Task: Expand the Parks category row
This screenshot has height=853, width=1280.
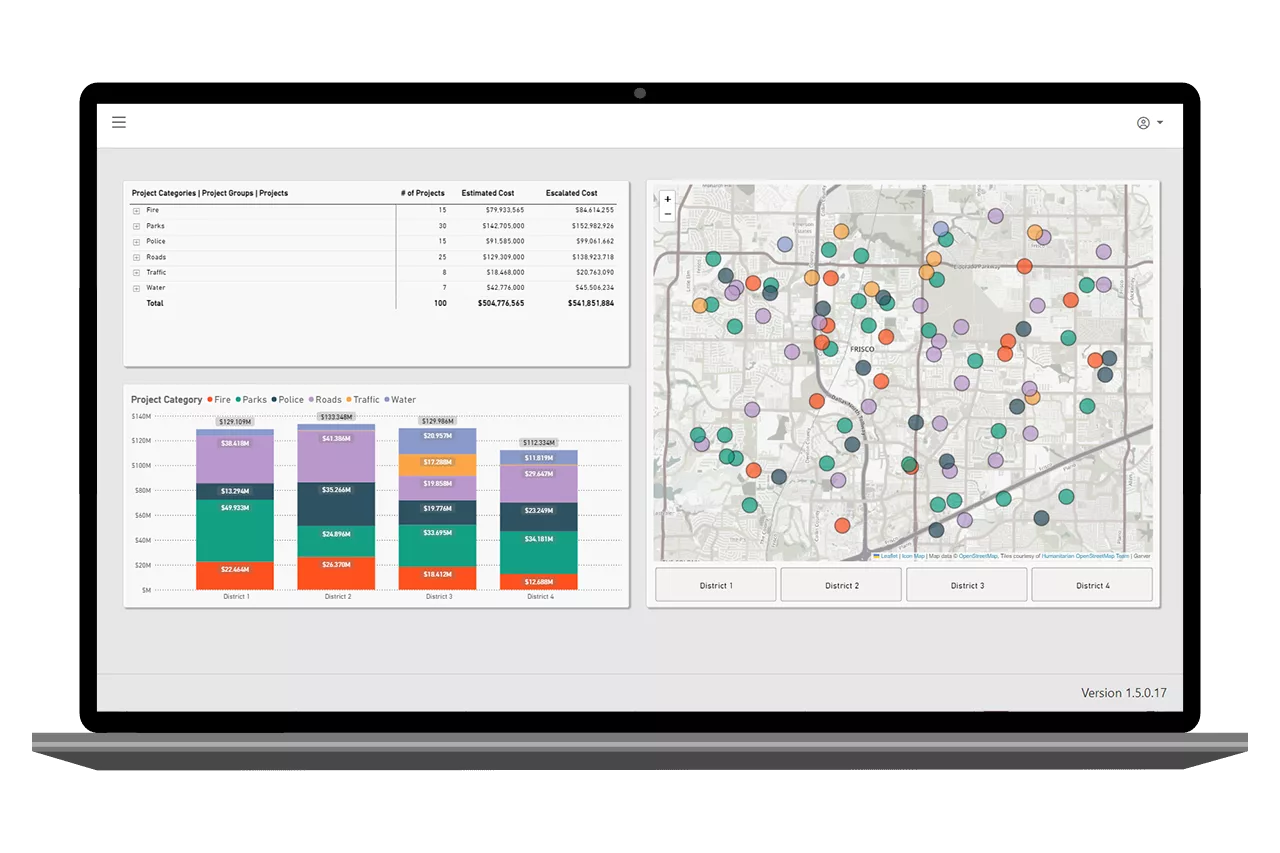Action: [x=136, y=226]
